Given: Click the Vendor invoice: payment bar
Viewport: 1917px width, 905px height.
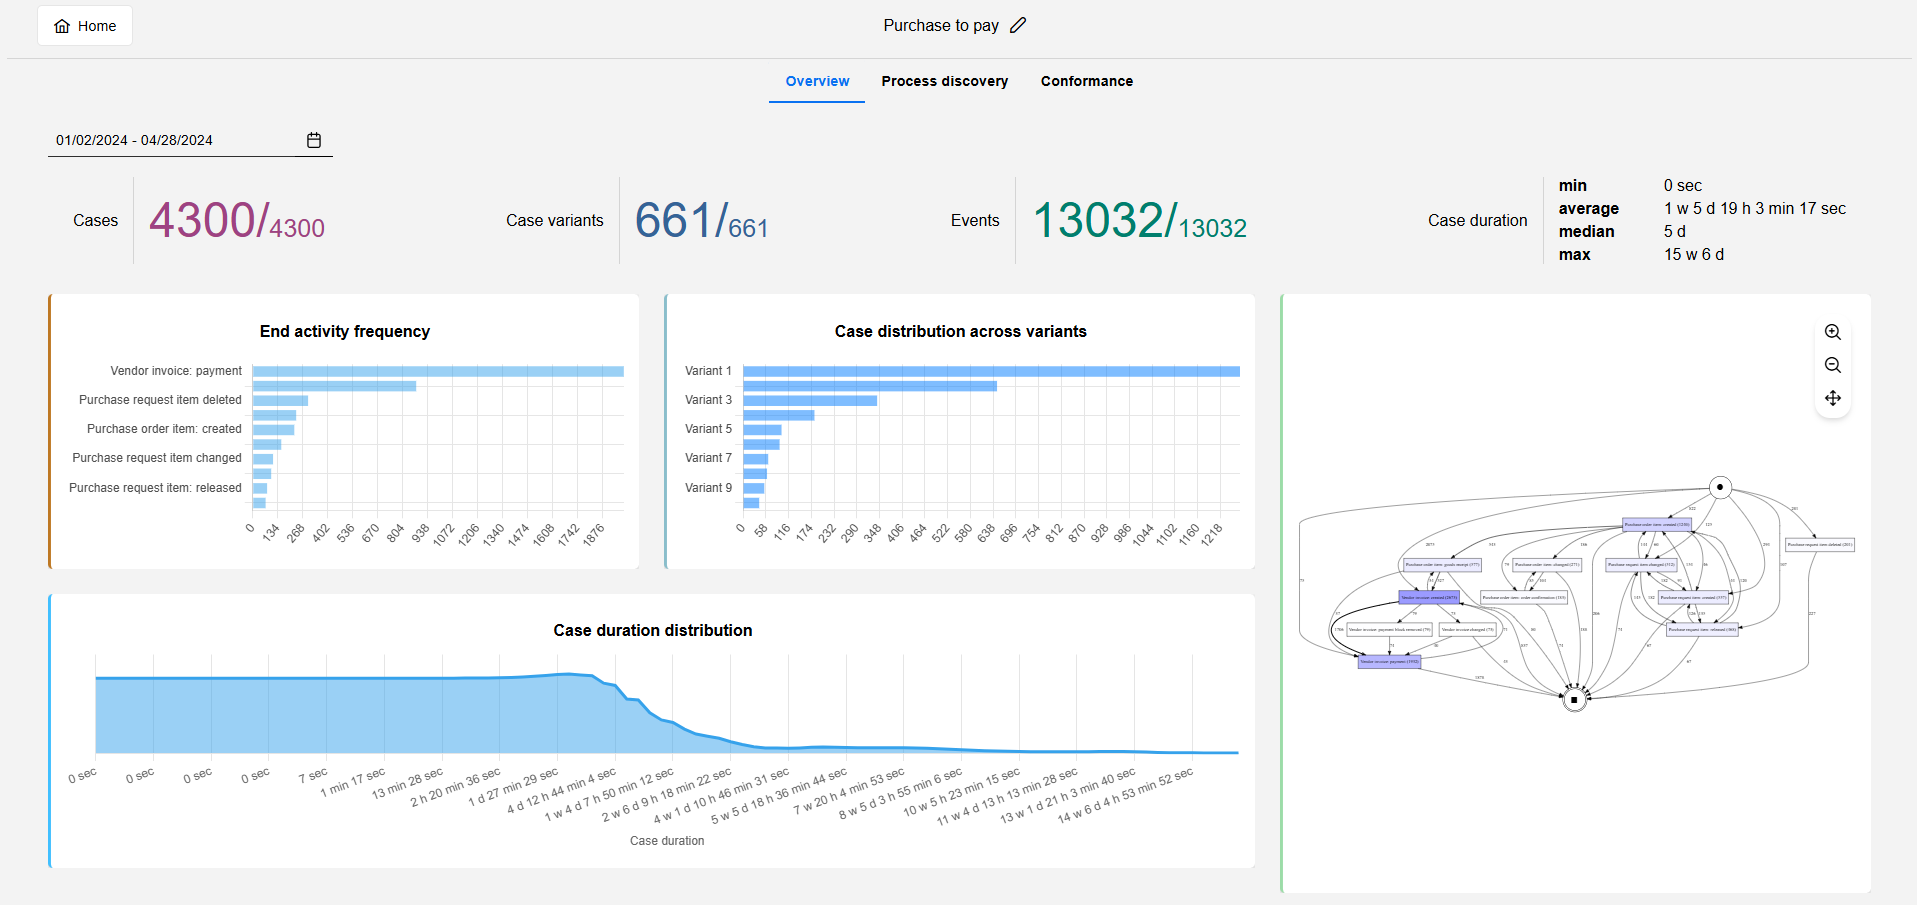Looking at the screenshot, I should (x=437, y=371).
